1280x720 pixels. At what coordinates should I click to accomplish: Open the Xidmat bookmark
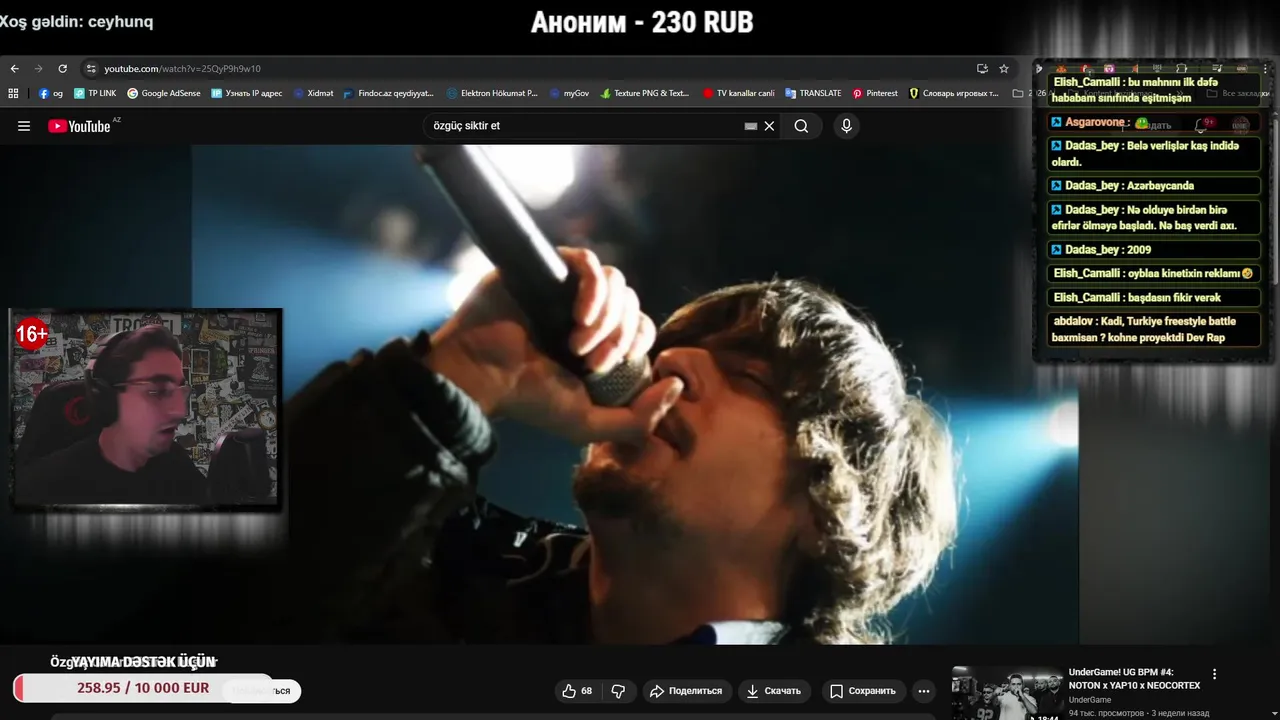313,93
